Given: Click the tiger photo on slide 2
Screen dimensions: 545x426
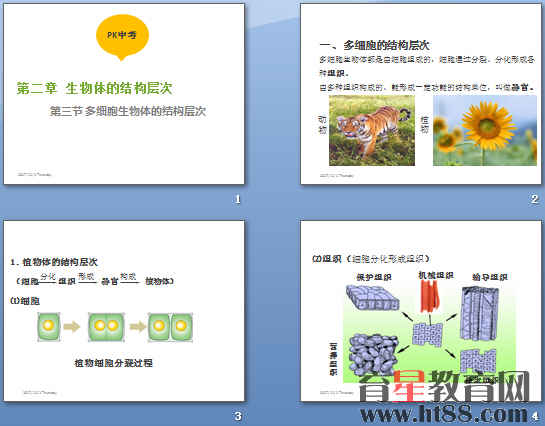Looking at the screenshot, I should pos(372,130).
